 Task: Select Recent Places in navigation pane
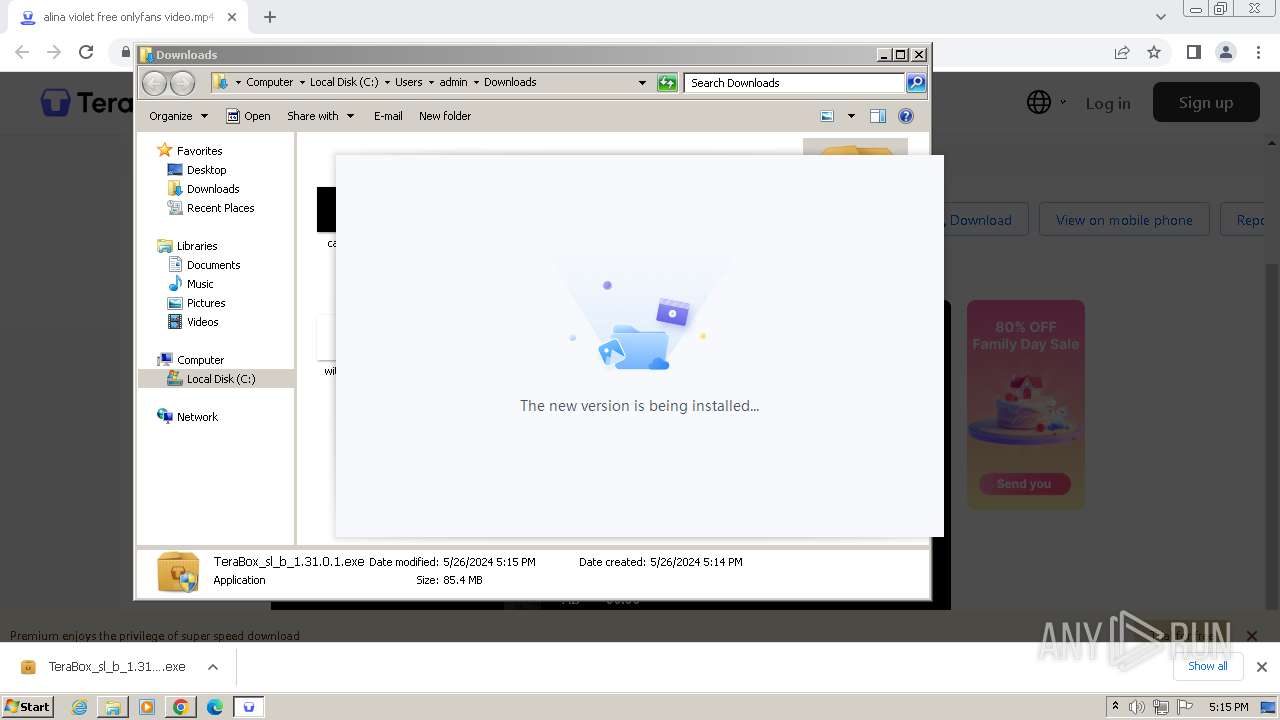[x=220, y=208]
